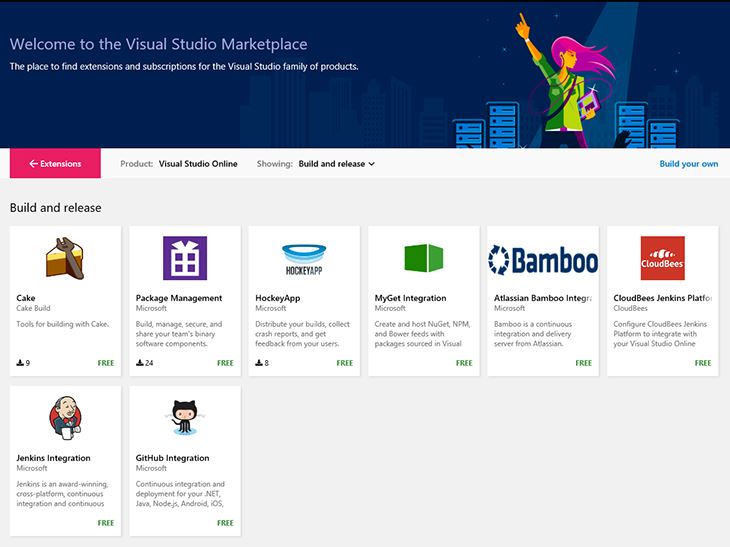This screenshot has height=547, width=730.
Task: Open the GitHub Integration extension title
Action: coord(172,458)
